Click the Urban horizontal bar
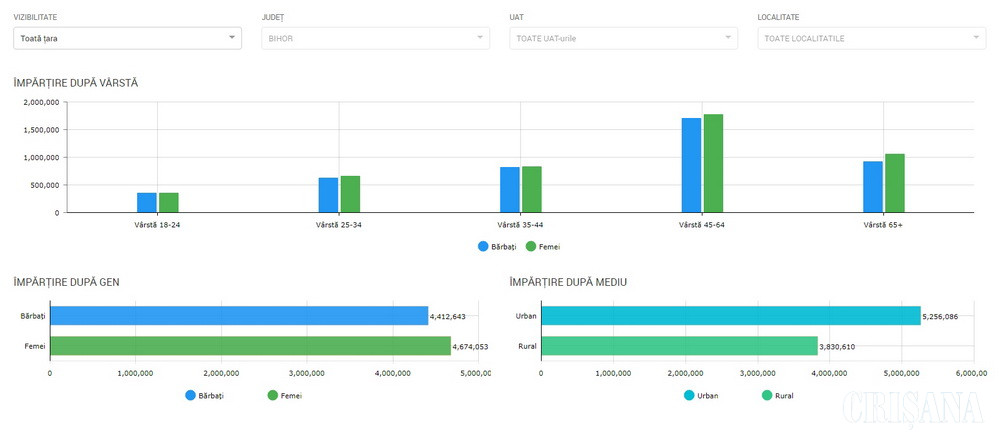 [730, 316]
